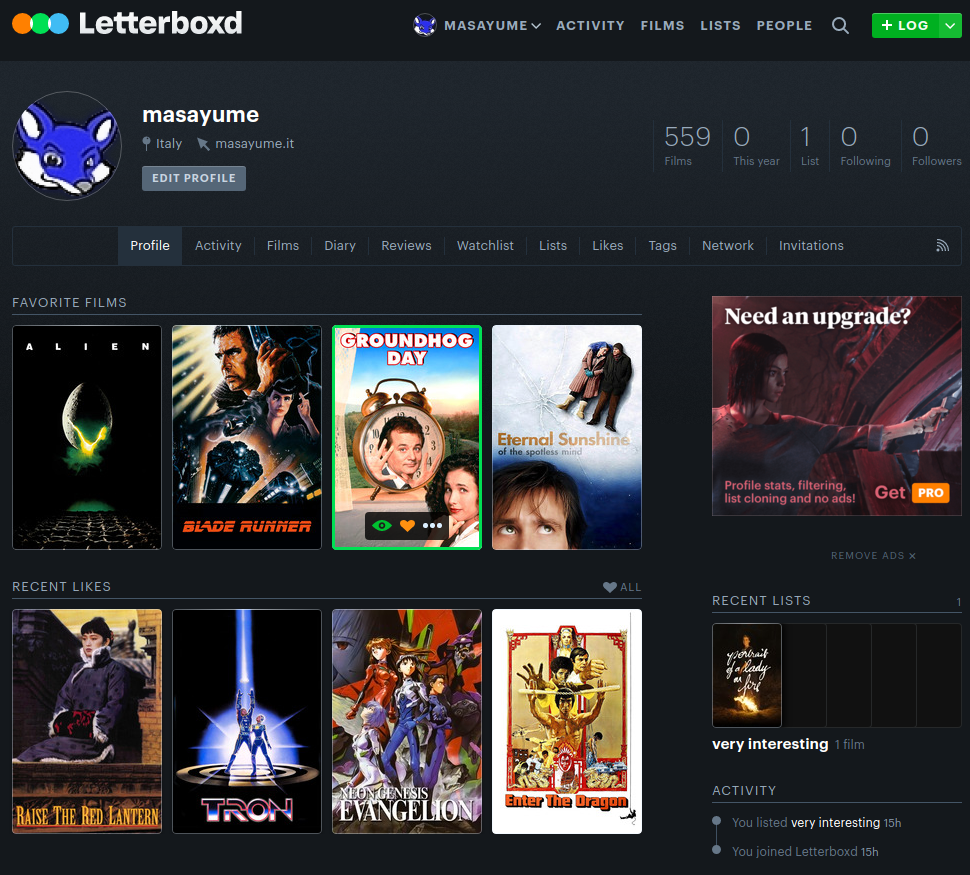
Task: Open the Raise the Red Lantern poster
Action: tap(87, 721)
